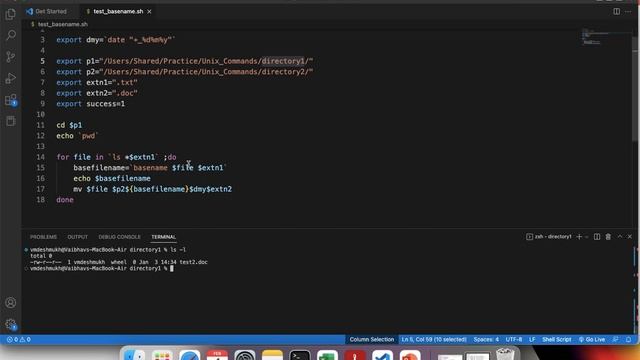The width and height of the screenshot is (640, 360).
Task: Change language mode Shell Script
Action: 556,340
